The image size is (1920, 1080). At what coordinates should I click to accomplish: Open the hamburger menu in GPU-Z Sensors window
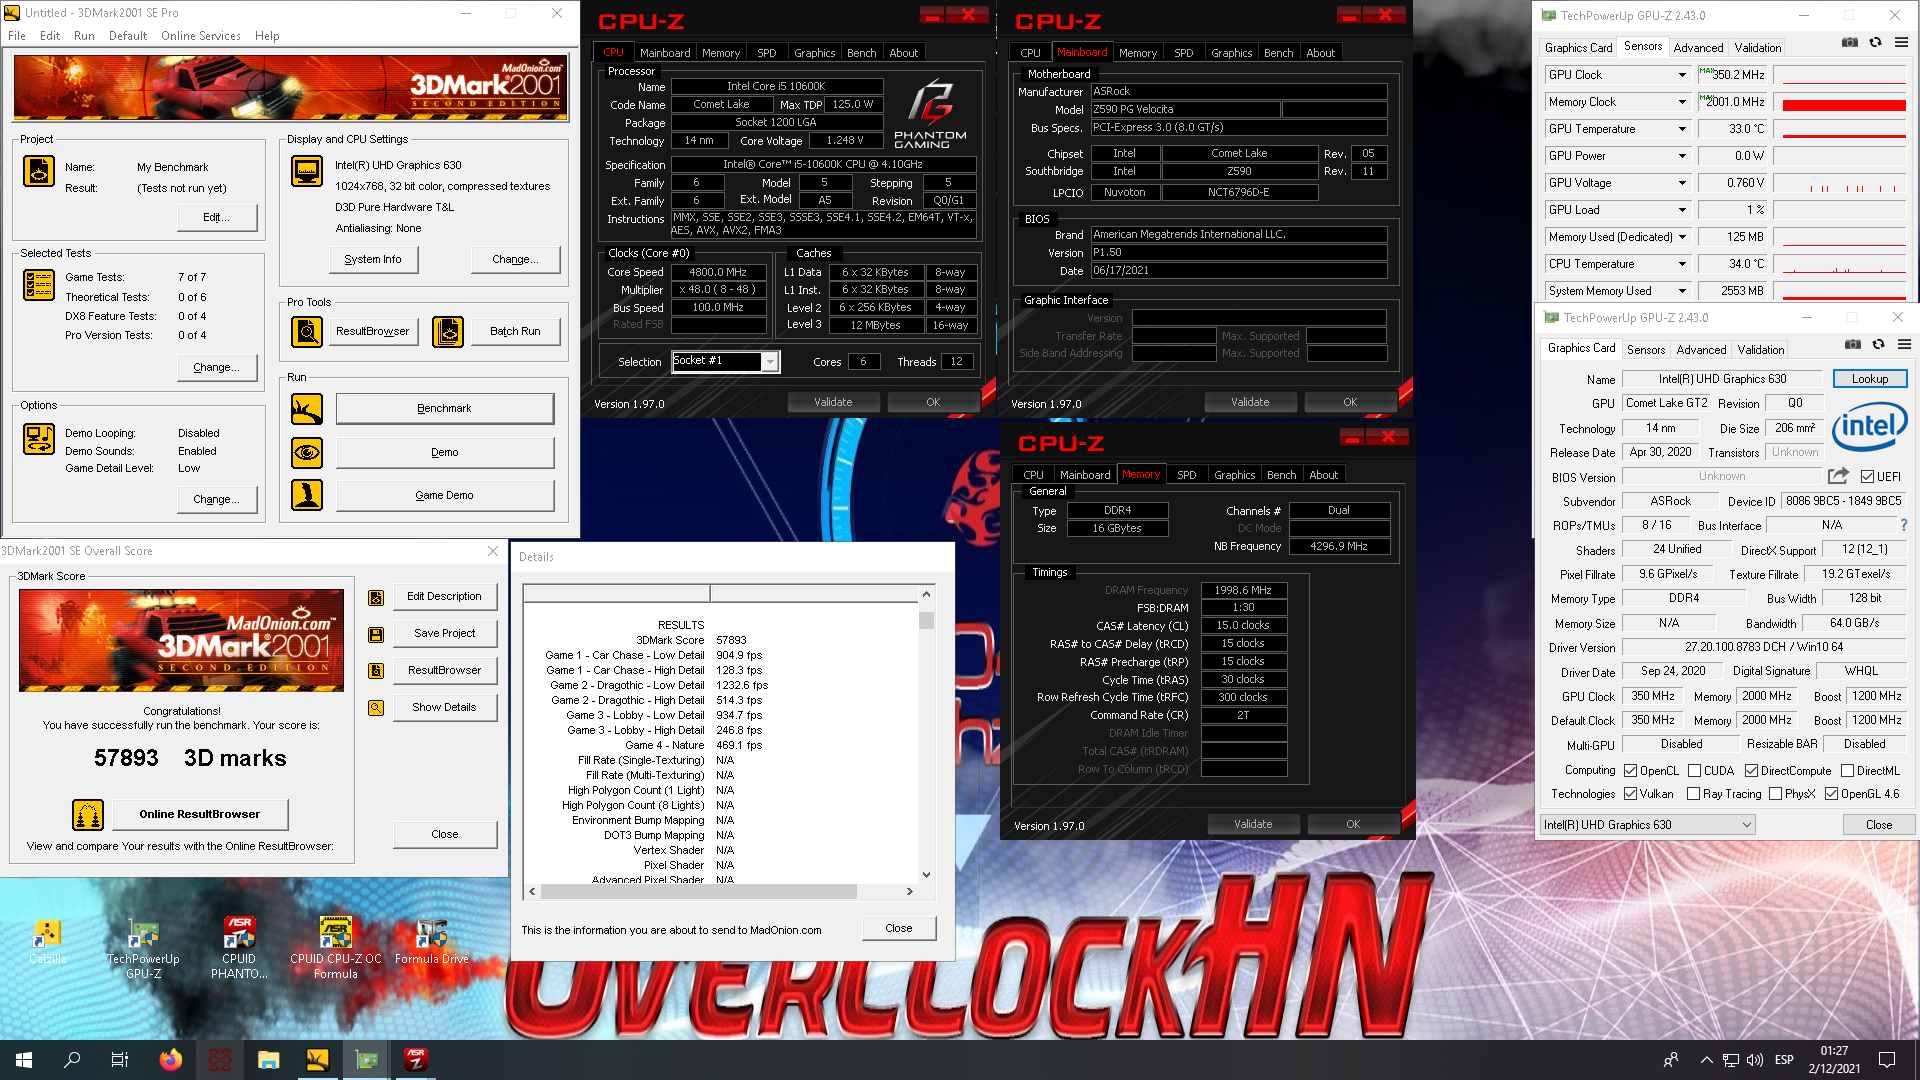pyautogui.click(x=1902, y=43)
